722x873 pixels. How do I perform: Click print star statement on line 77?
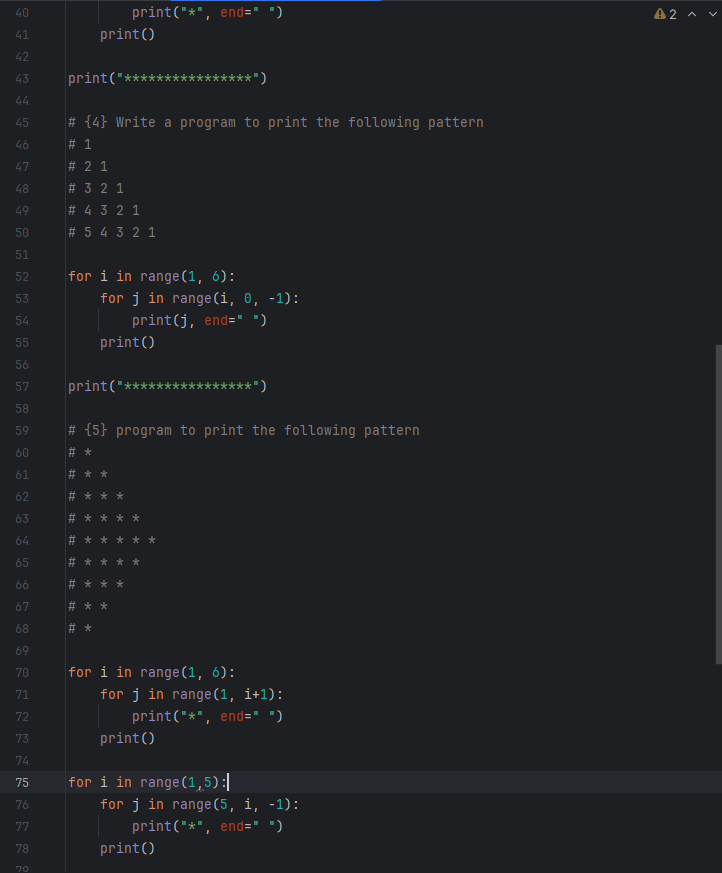[x=207, y=826]
